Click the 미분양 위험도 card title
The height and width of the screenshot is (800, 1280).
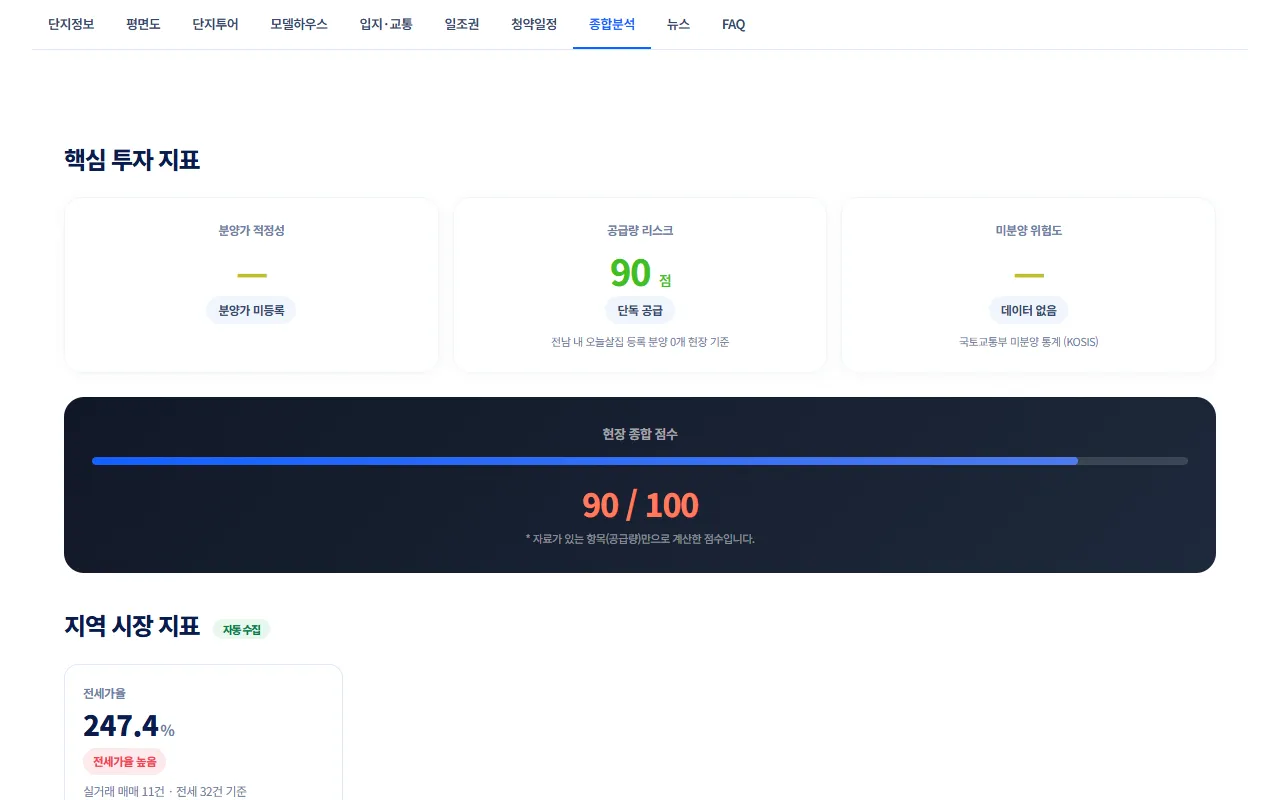(1028, 230)
